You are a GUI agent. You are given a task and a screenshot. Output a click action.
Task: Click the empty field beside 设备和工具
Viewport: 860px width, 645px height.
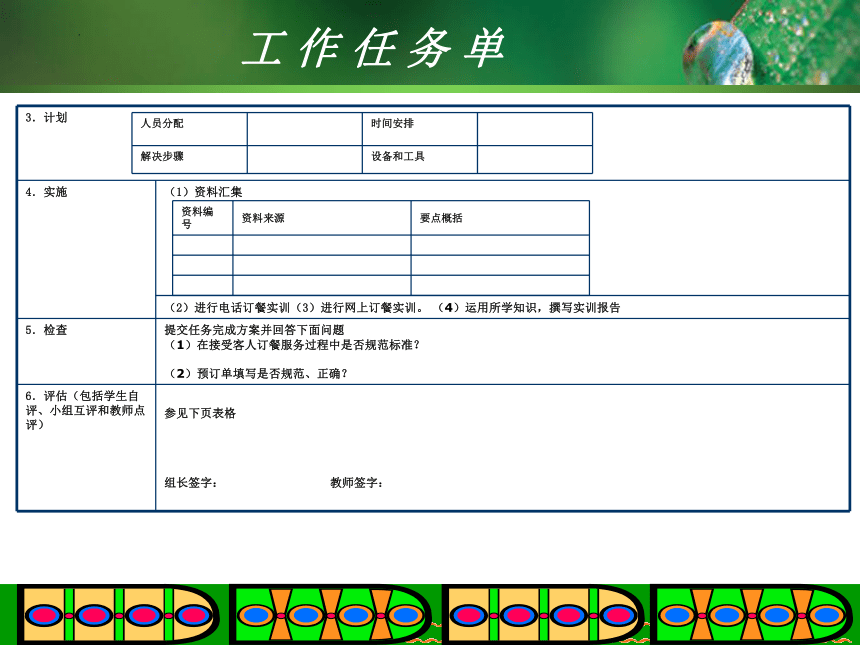pos(535,160)
